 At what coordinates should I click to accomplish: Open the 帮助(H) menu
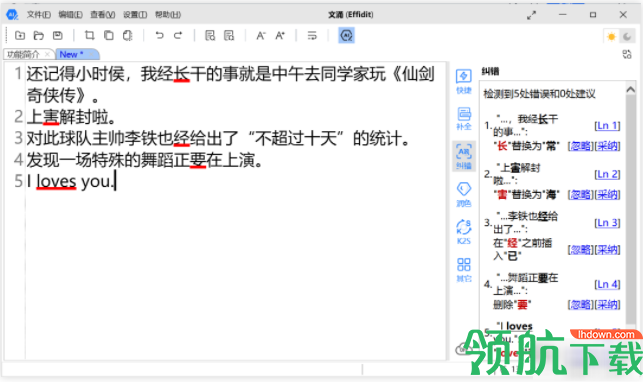pos(168,15)
